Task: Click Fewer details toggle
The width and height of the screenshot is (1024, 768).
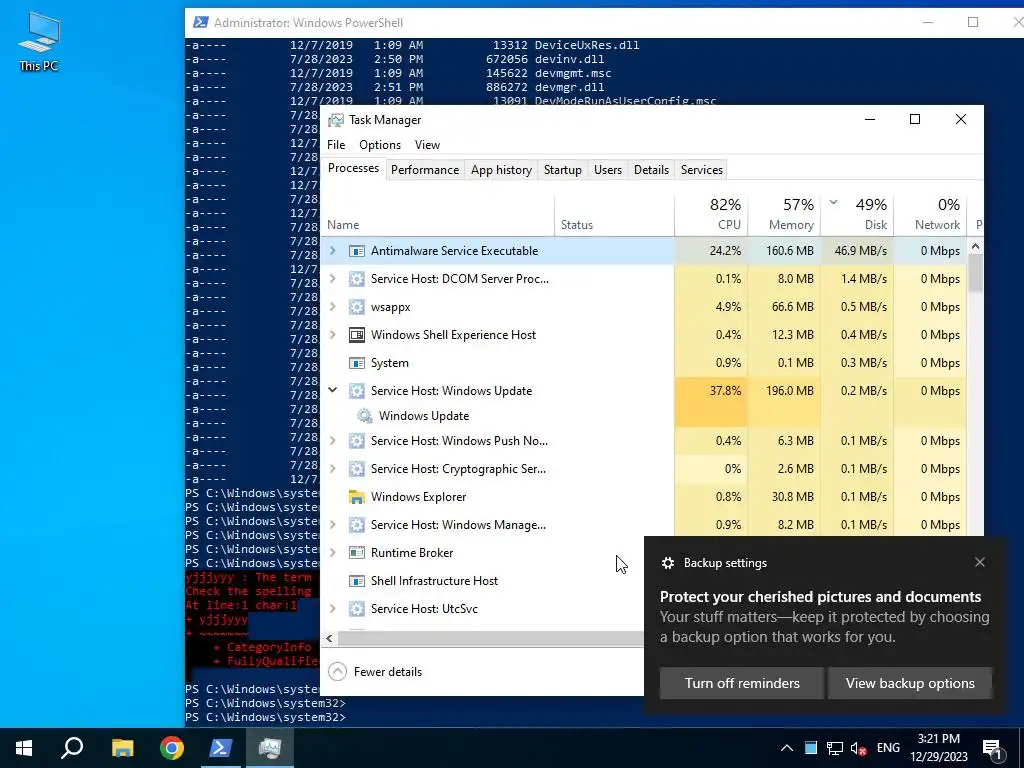Action: click(x=376, y=672)
